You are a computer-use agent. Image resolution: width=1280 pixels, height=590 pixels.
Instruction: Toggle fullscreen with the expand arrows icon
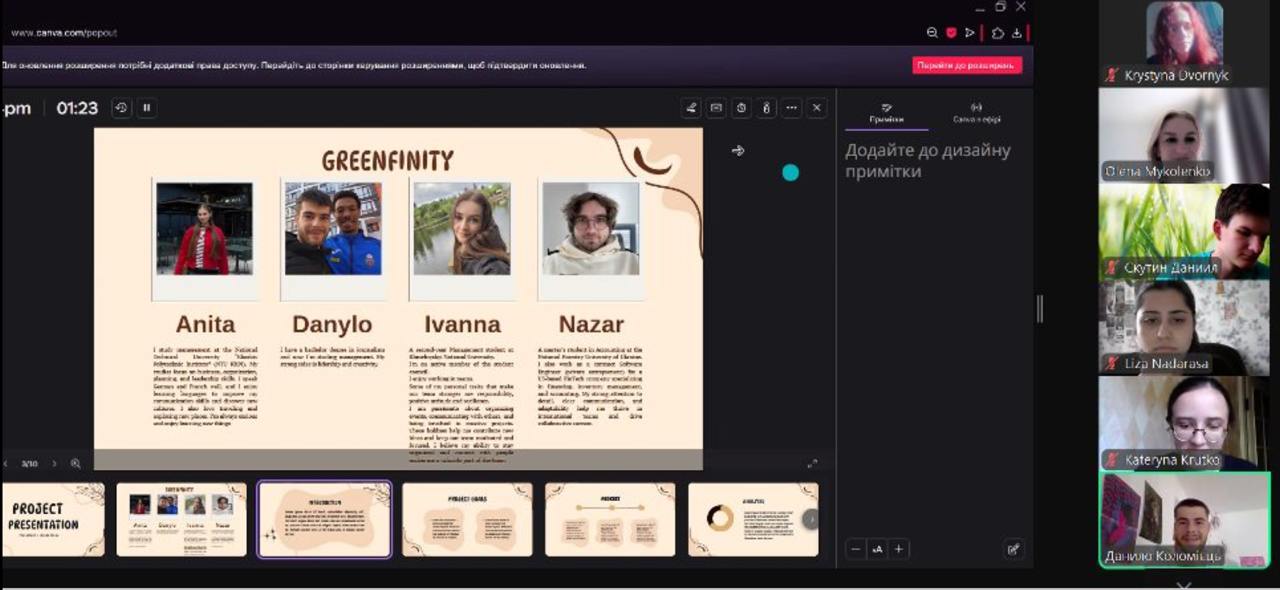812,464
